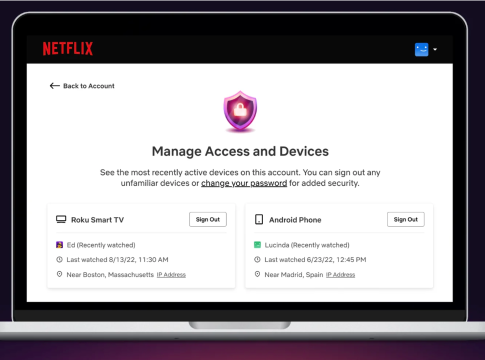This screenshot has width=485, height=360.
Task: Click the back arrow icon
Action: click(54, 86)
